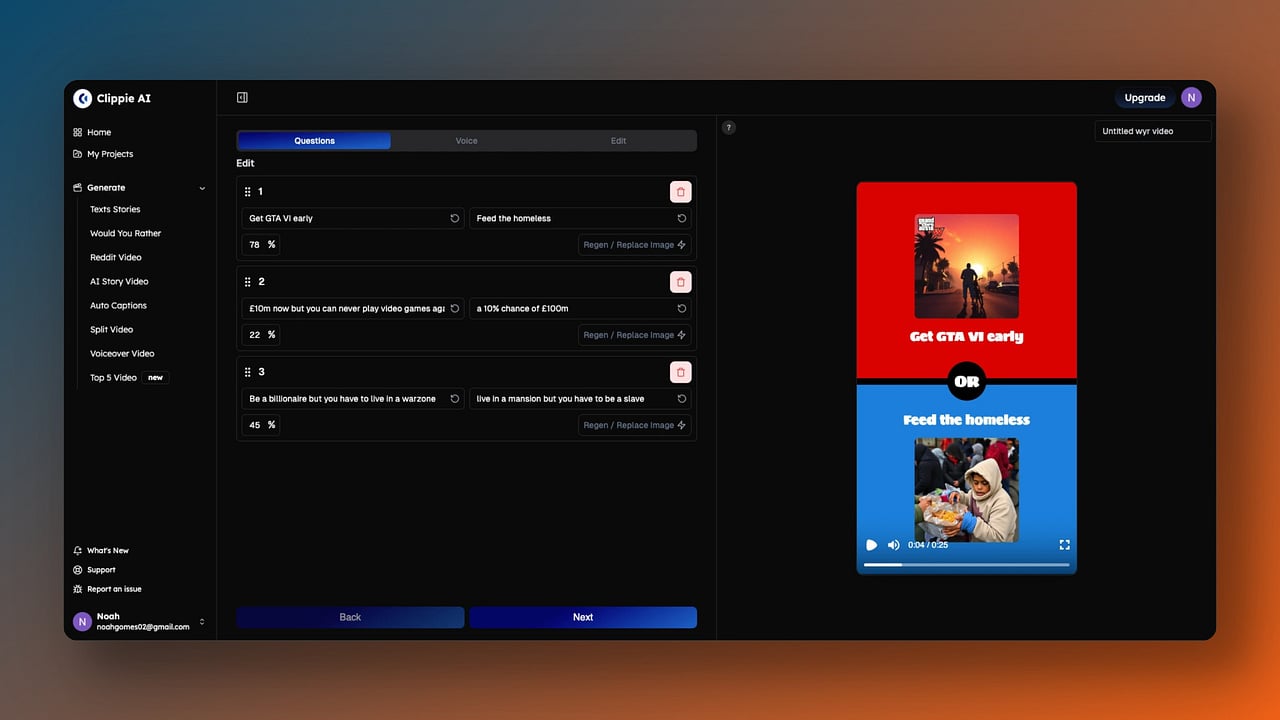Viewport: 1280px width, 720px height.
Task: Grab the drag handle of question 2
Action: [x=248, y=282]
